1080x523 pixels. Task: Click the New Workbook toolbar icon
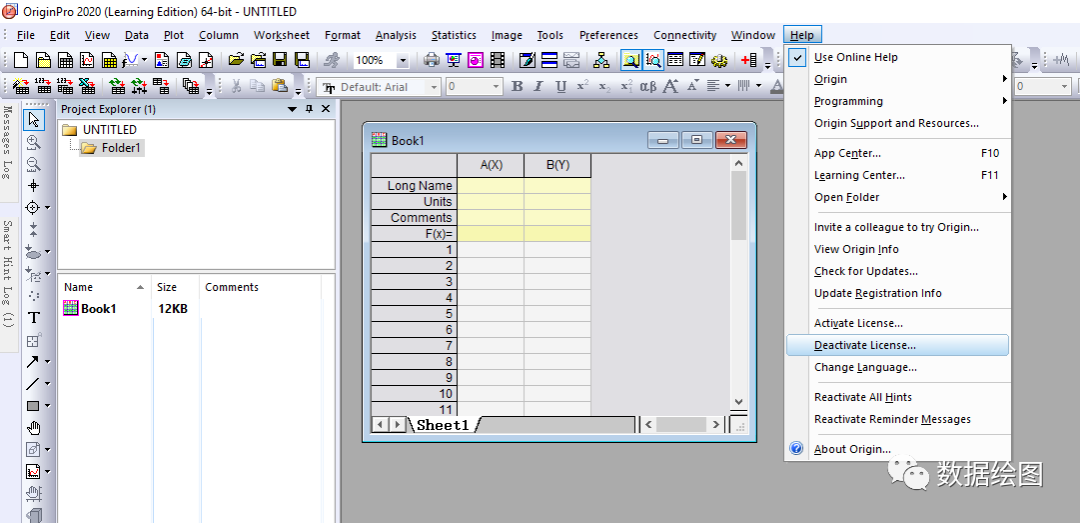click(65, 61)
